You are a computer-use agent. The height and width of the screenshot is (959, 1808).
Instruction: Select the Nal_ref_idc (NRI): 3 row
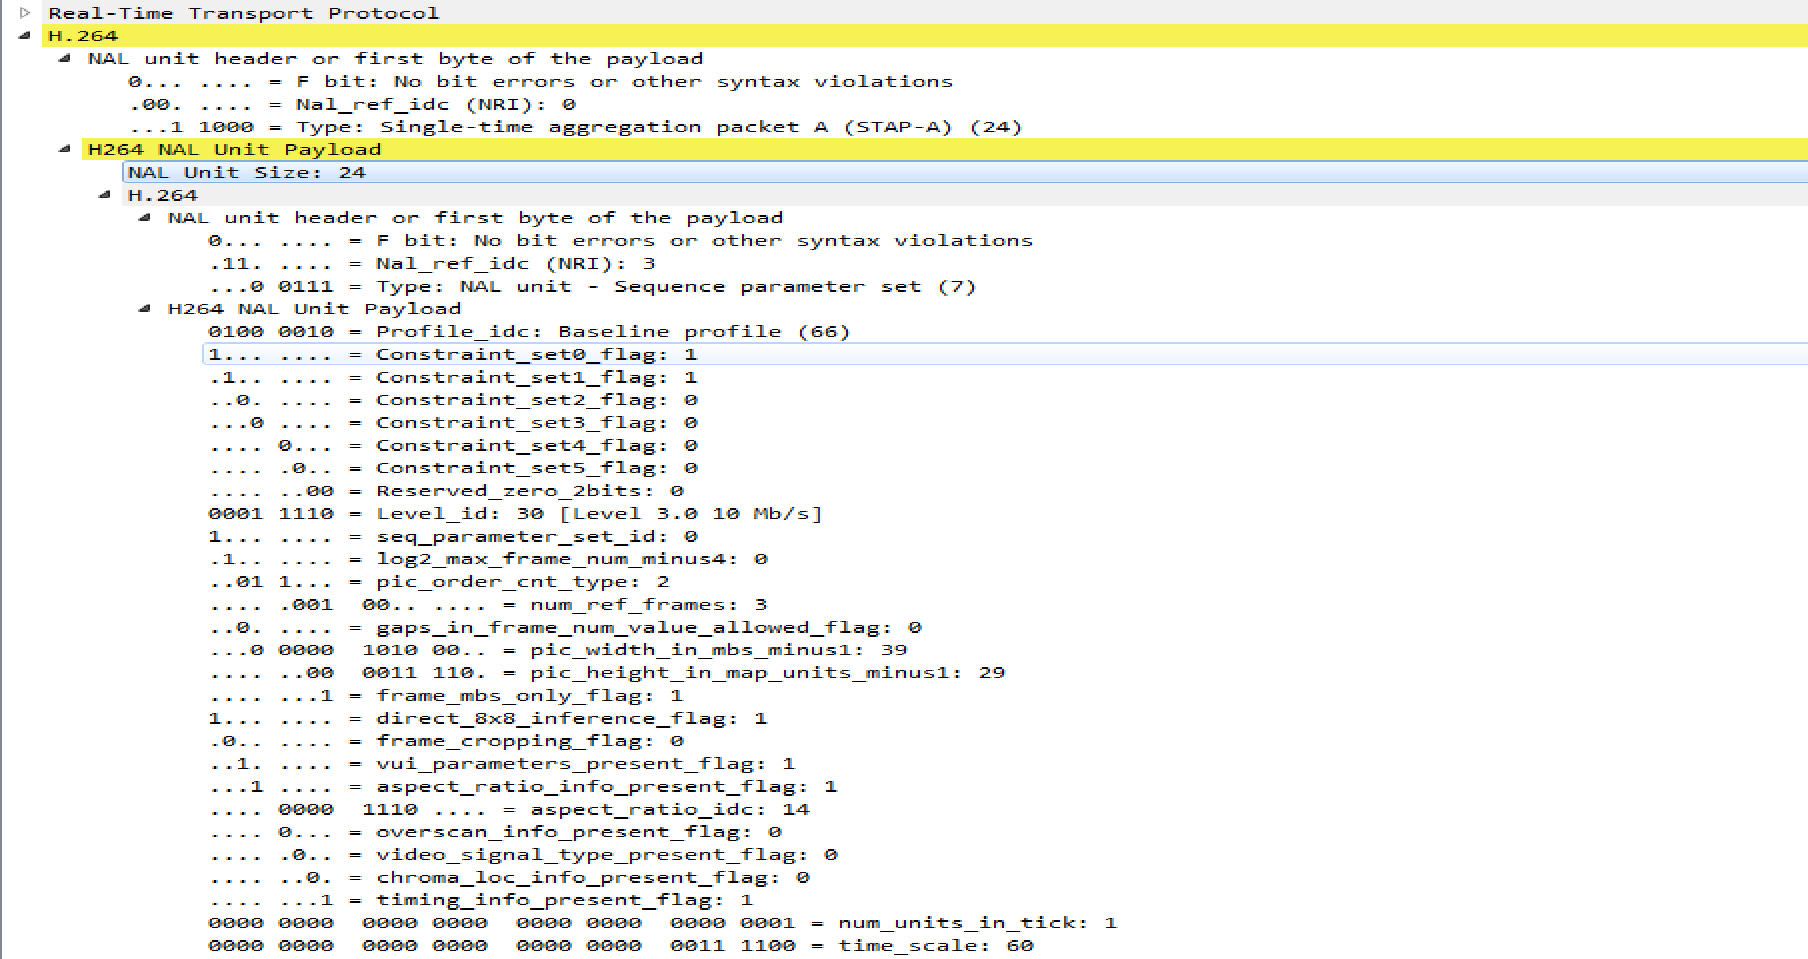tap(432, 263)
